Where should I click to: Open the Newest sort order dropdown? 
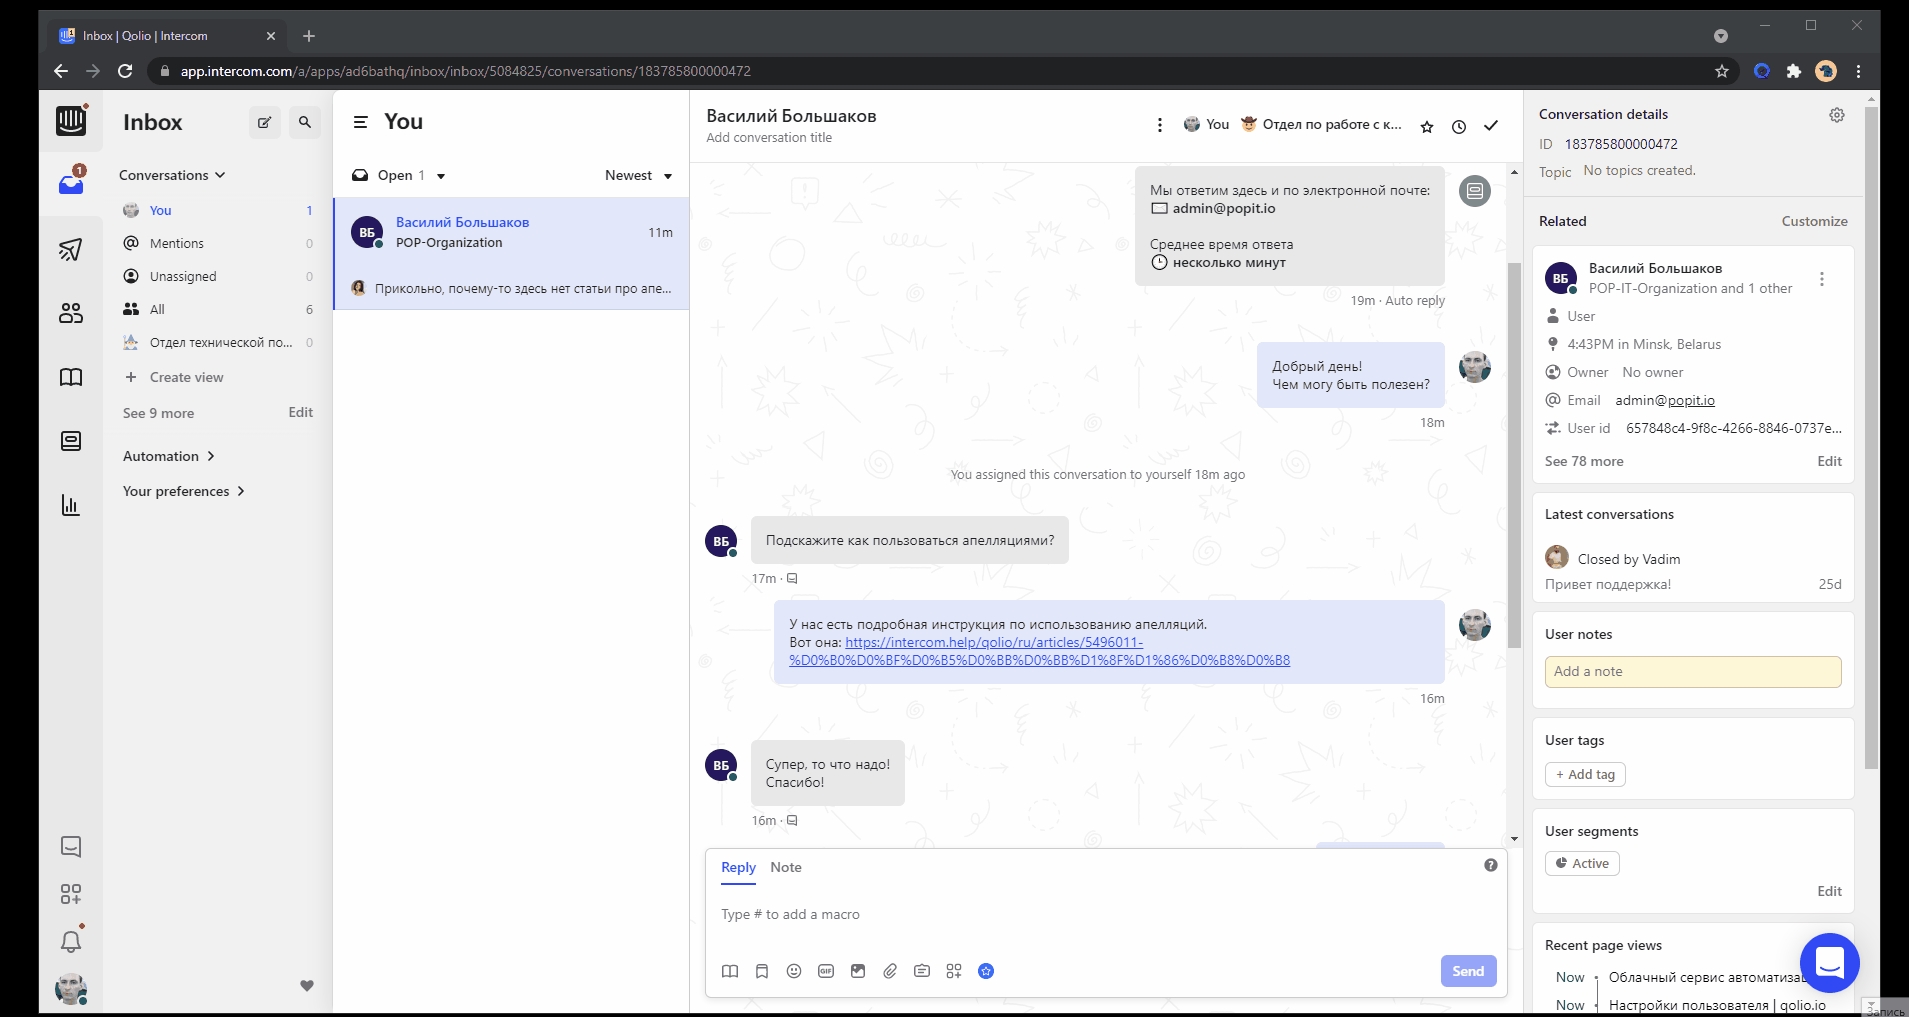(x=638, y=176)
